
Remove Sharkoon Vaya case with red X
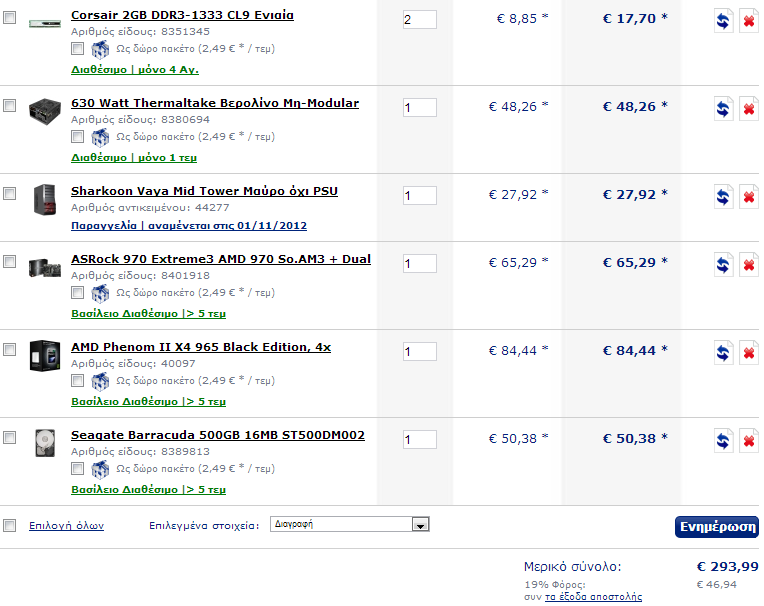[x=749, y=196]
